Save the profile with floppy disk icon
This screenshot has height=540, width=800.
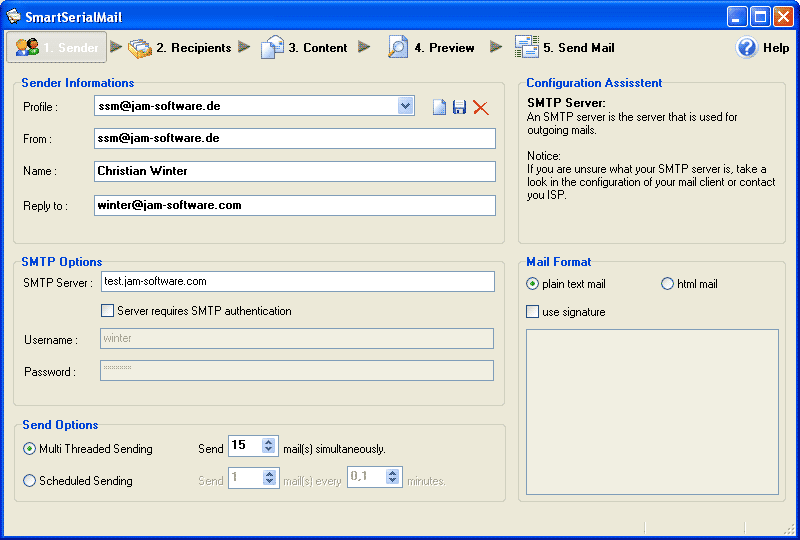[x=459, y=107]
